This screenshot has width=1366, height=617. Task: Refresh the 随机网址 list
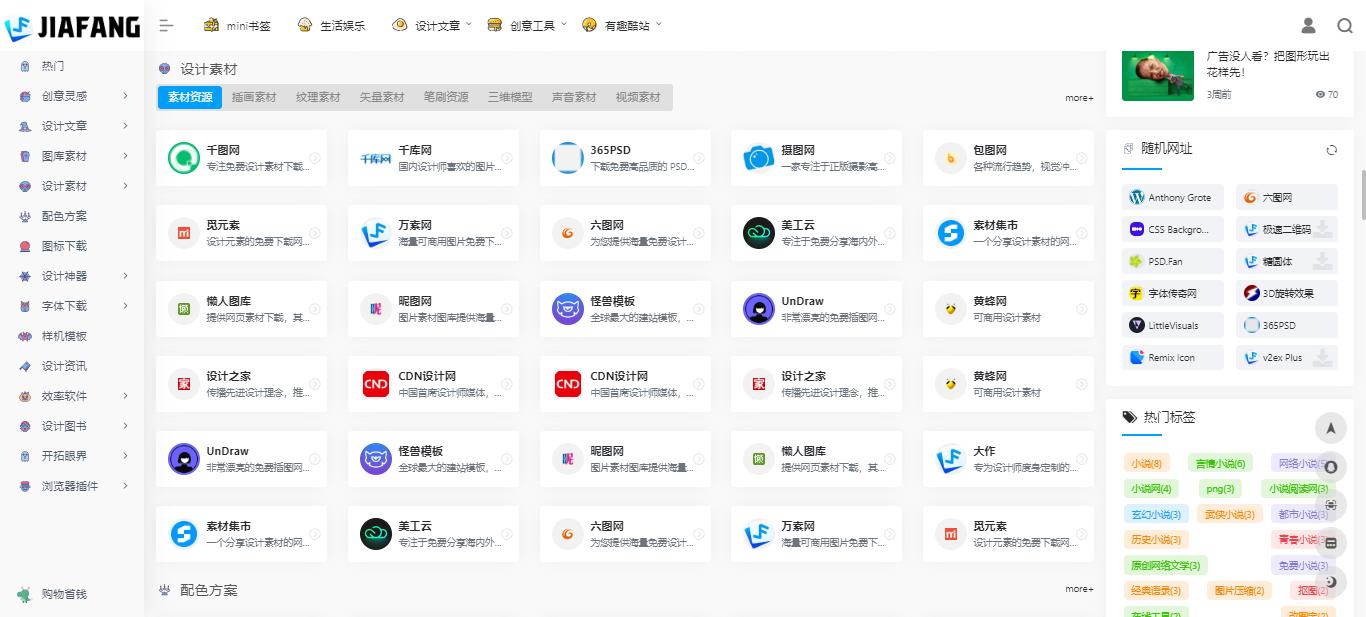[x=1332, y=150]
